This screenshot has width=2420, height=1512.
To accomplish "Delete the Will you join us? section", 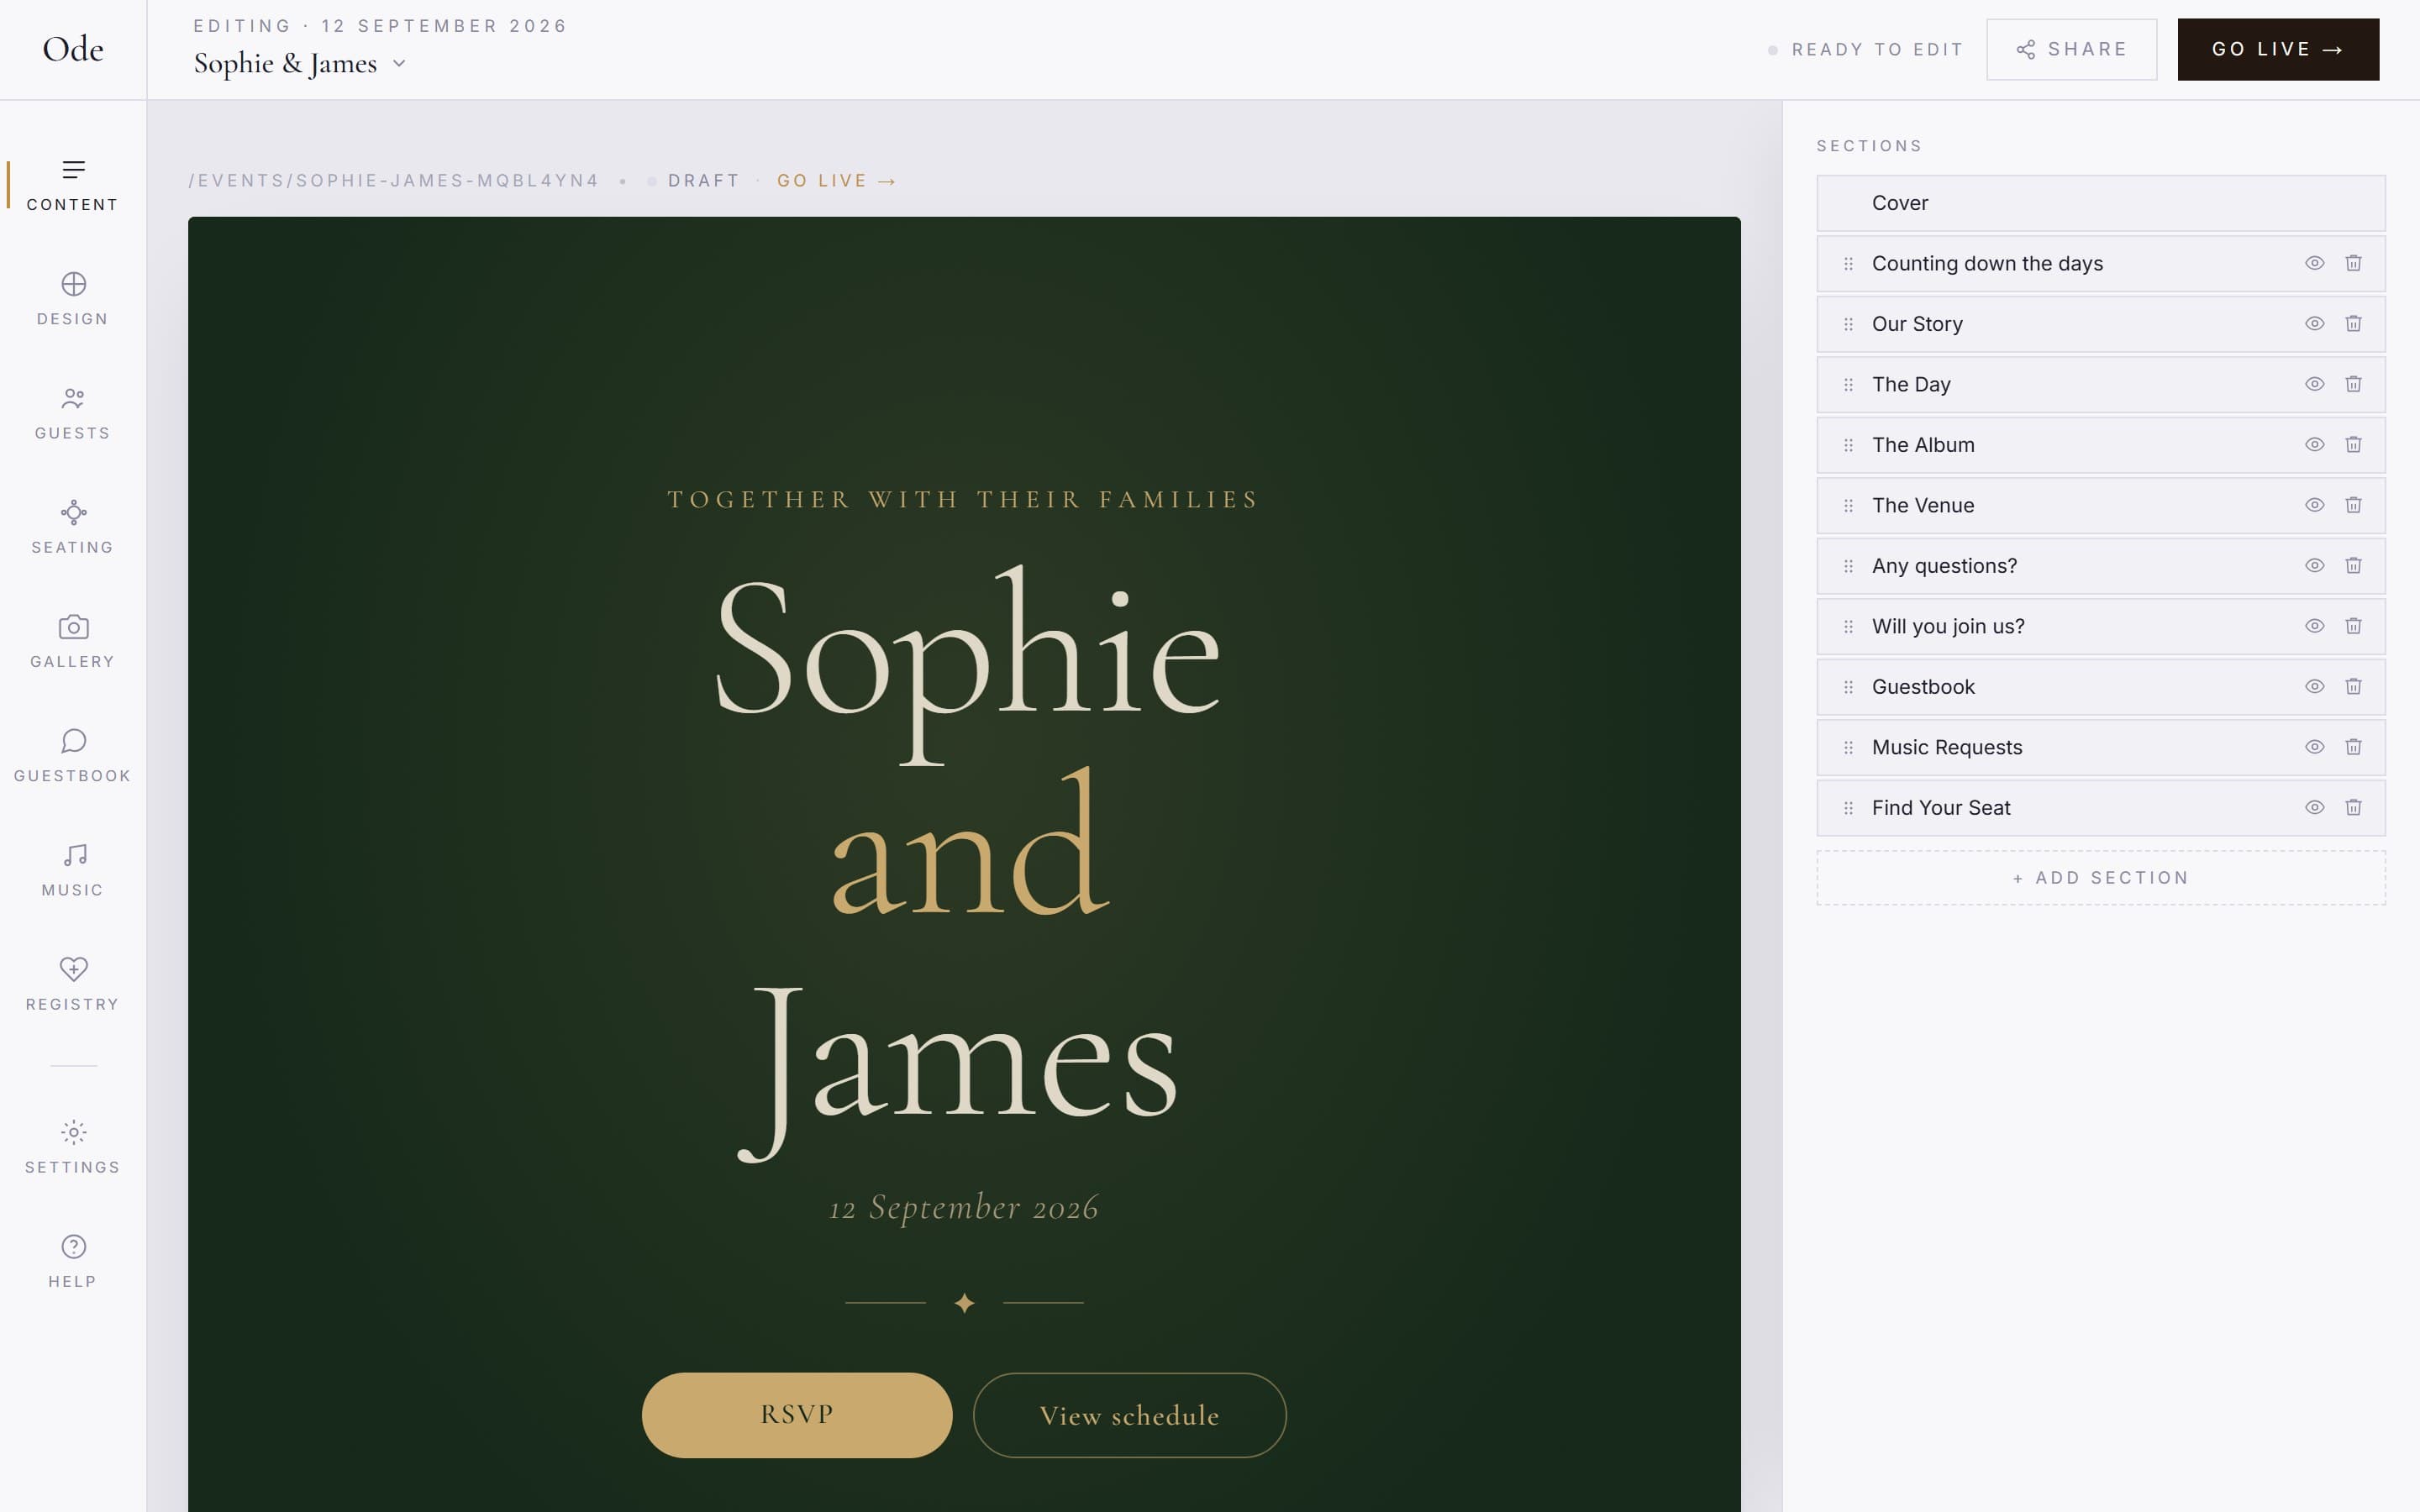I will coord(2353,626).
